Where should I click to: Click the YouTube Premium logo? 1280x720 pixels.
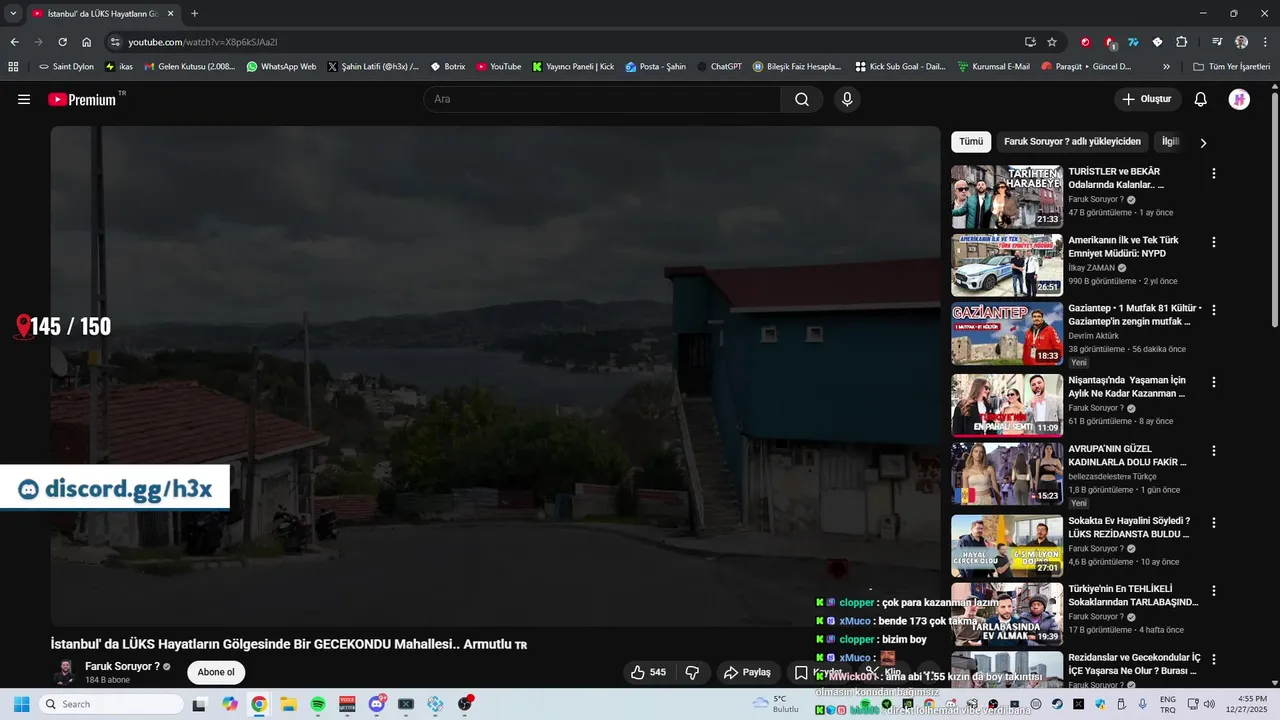[x=82, y=99]
